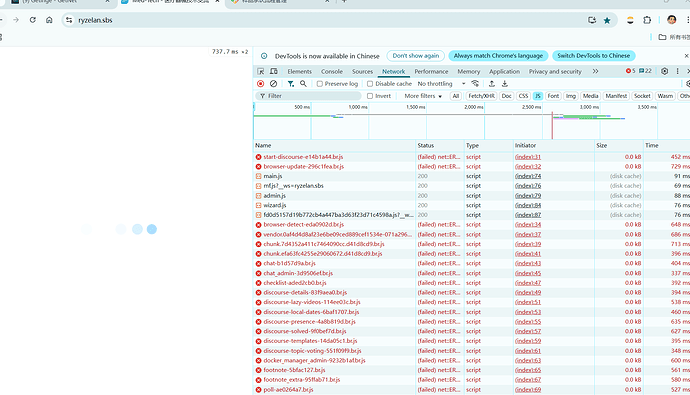Open network conditions wifi icon
Viewport: 690px width, 395px height.
pos(475,84)
